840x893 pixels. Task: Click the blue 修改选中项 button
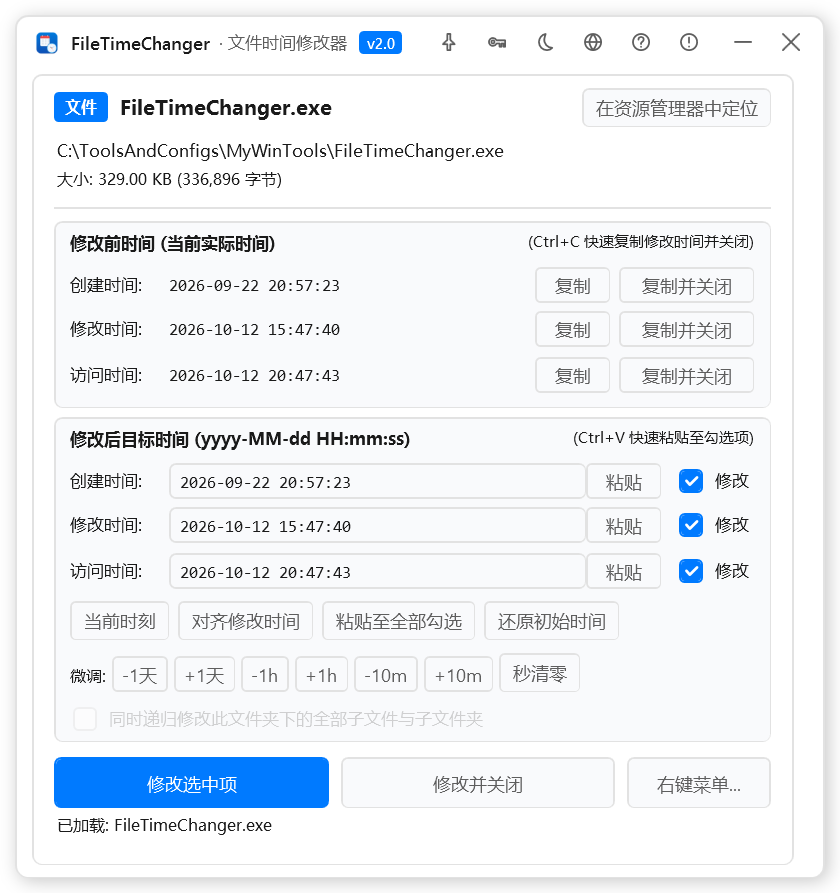tap(191, 783)
